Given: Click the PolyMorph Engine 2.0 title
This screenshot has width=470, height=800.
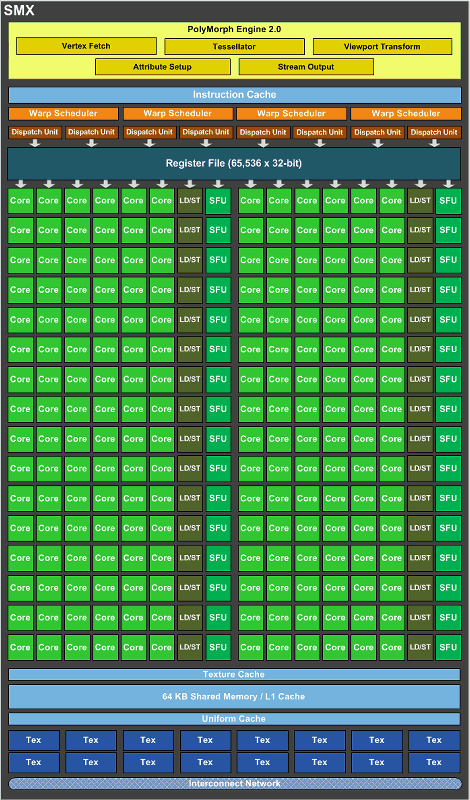Looking at the screenshot, I should pyautogui.click(x=234, y=29).
